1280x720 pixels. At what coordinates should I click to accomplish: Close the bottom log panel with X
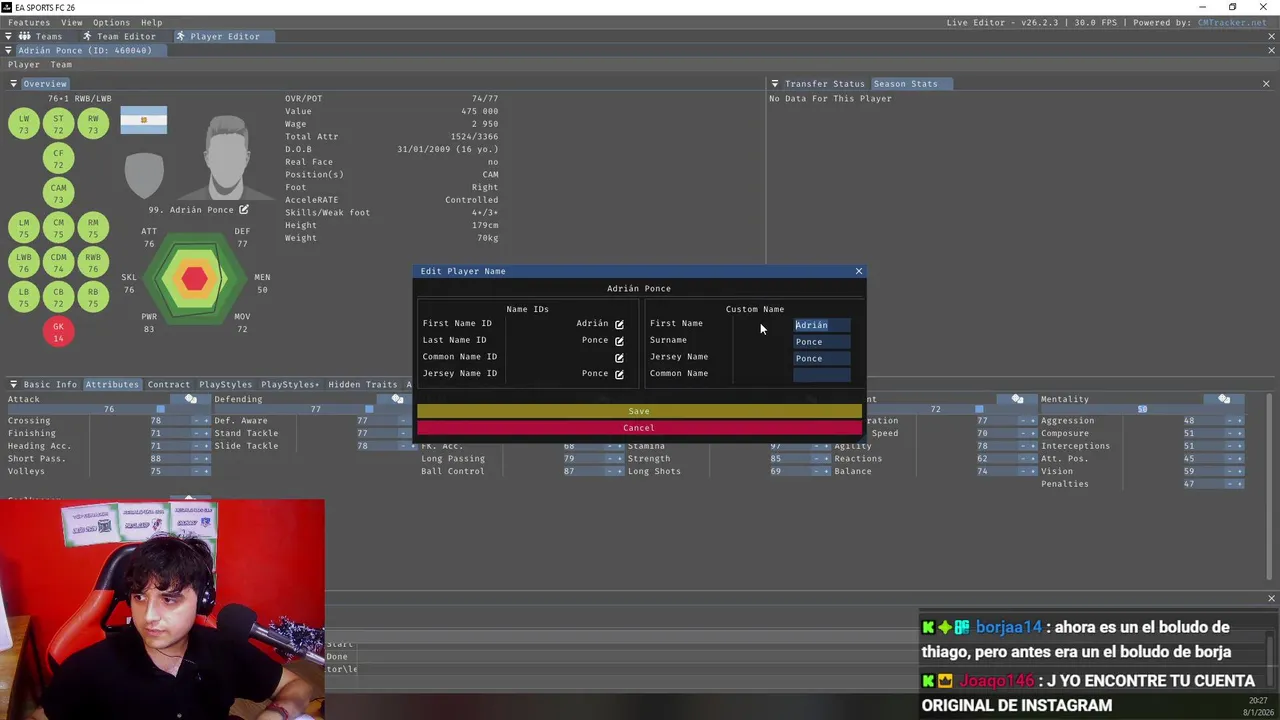pos(1271,598)
